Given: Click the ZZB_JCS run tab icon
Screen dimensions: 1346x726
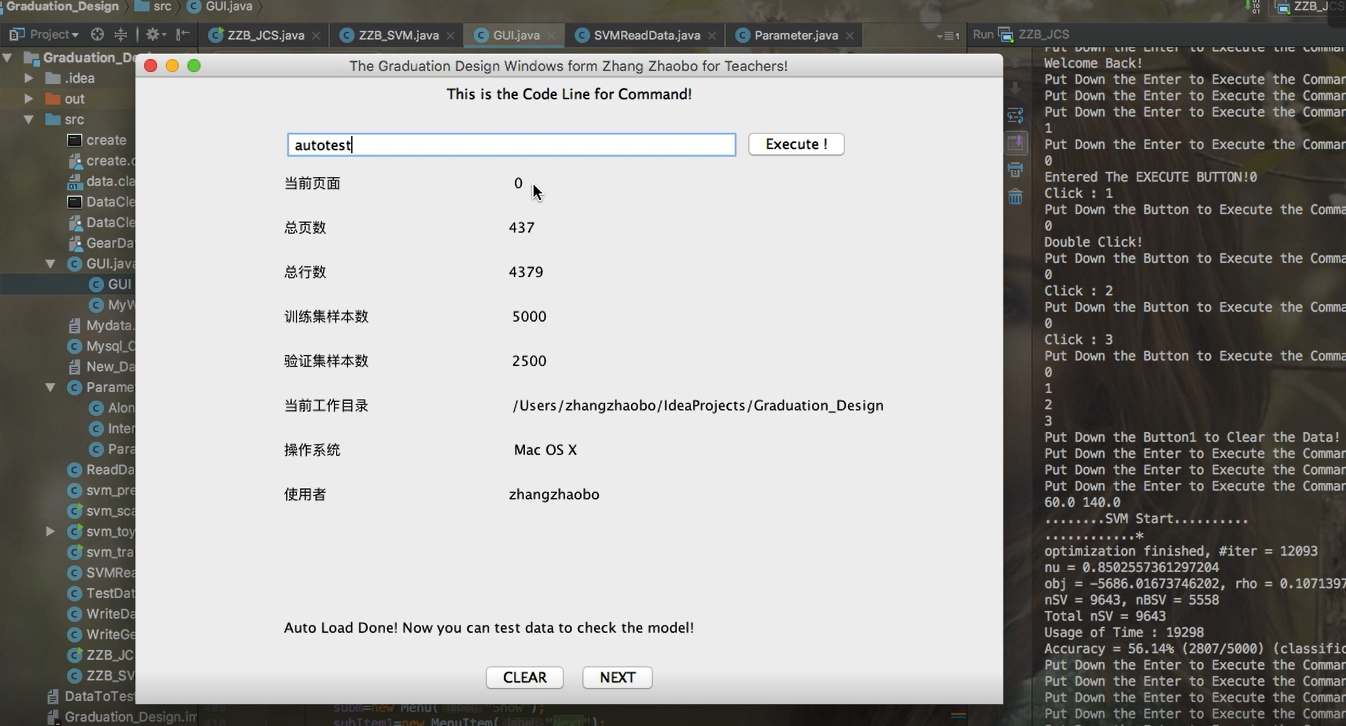Looking at the screenshot, I should (x=1006, y=35).
